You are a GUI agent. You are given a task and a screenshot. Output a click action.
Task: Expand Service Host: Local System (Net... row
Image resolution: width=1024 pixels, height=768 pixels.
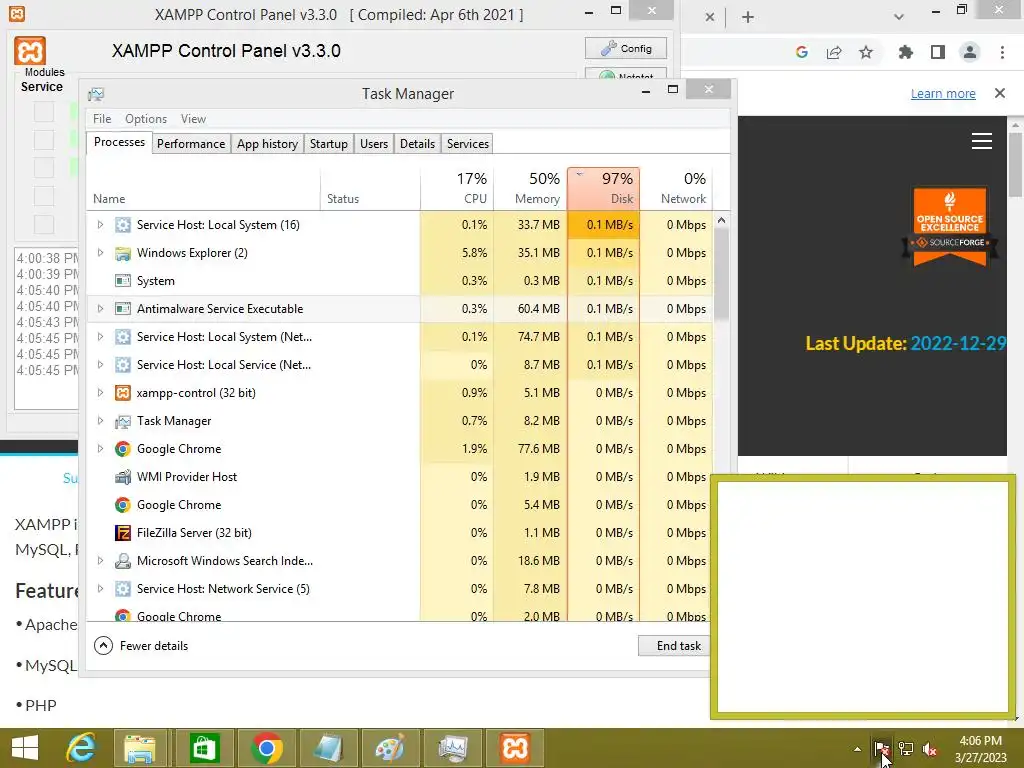pyautogui.click(x=100, y=337)
